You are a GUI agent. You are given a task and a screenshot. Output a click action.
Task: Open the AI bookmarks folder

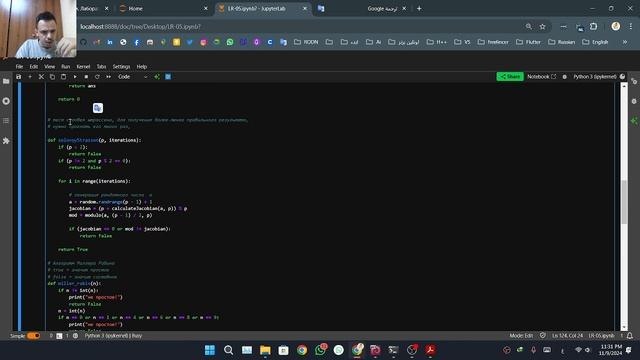pos(373,42)
